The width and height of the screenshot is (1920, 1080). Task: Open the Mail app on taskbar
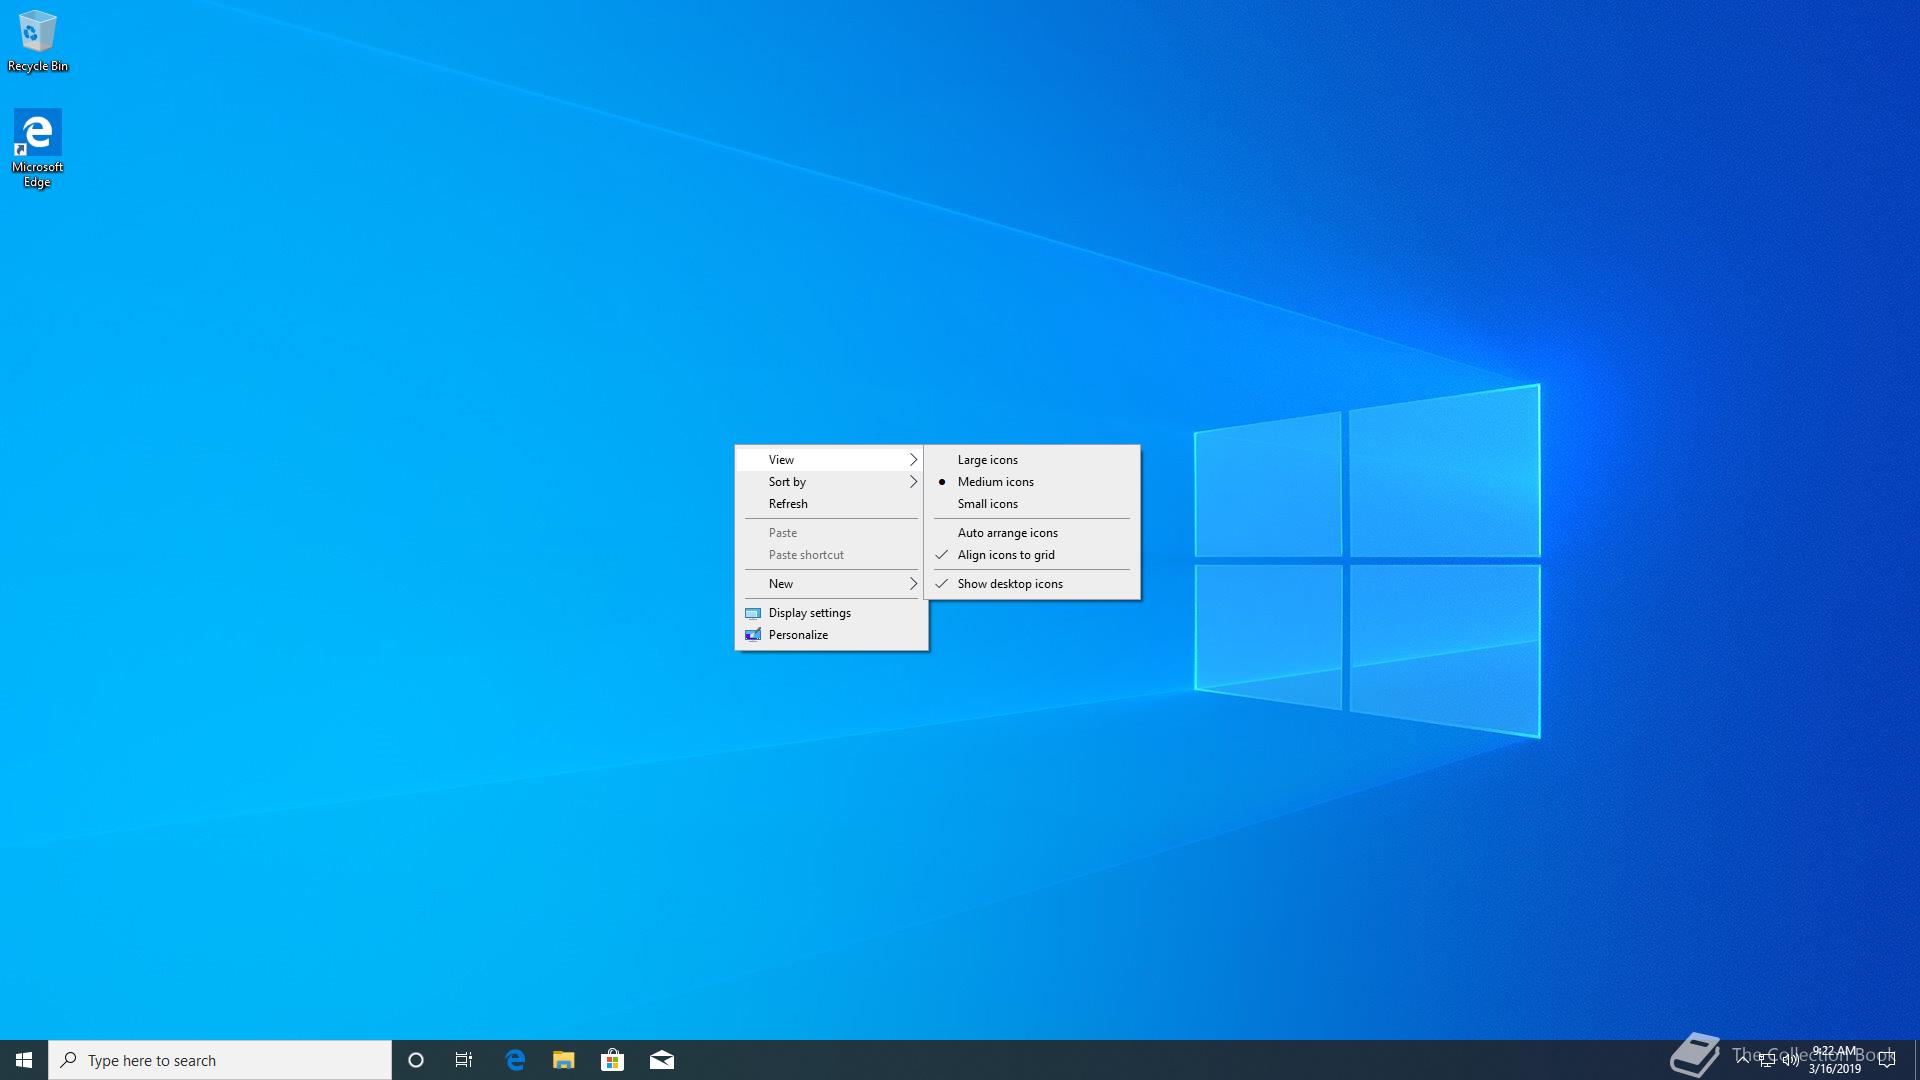click(x=661, y=1060)
